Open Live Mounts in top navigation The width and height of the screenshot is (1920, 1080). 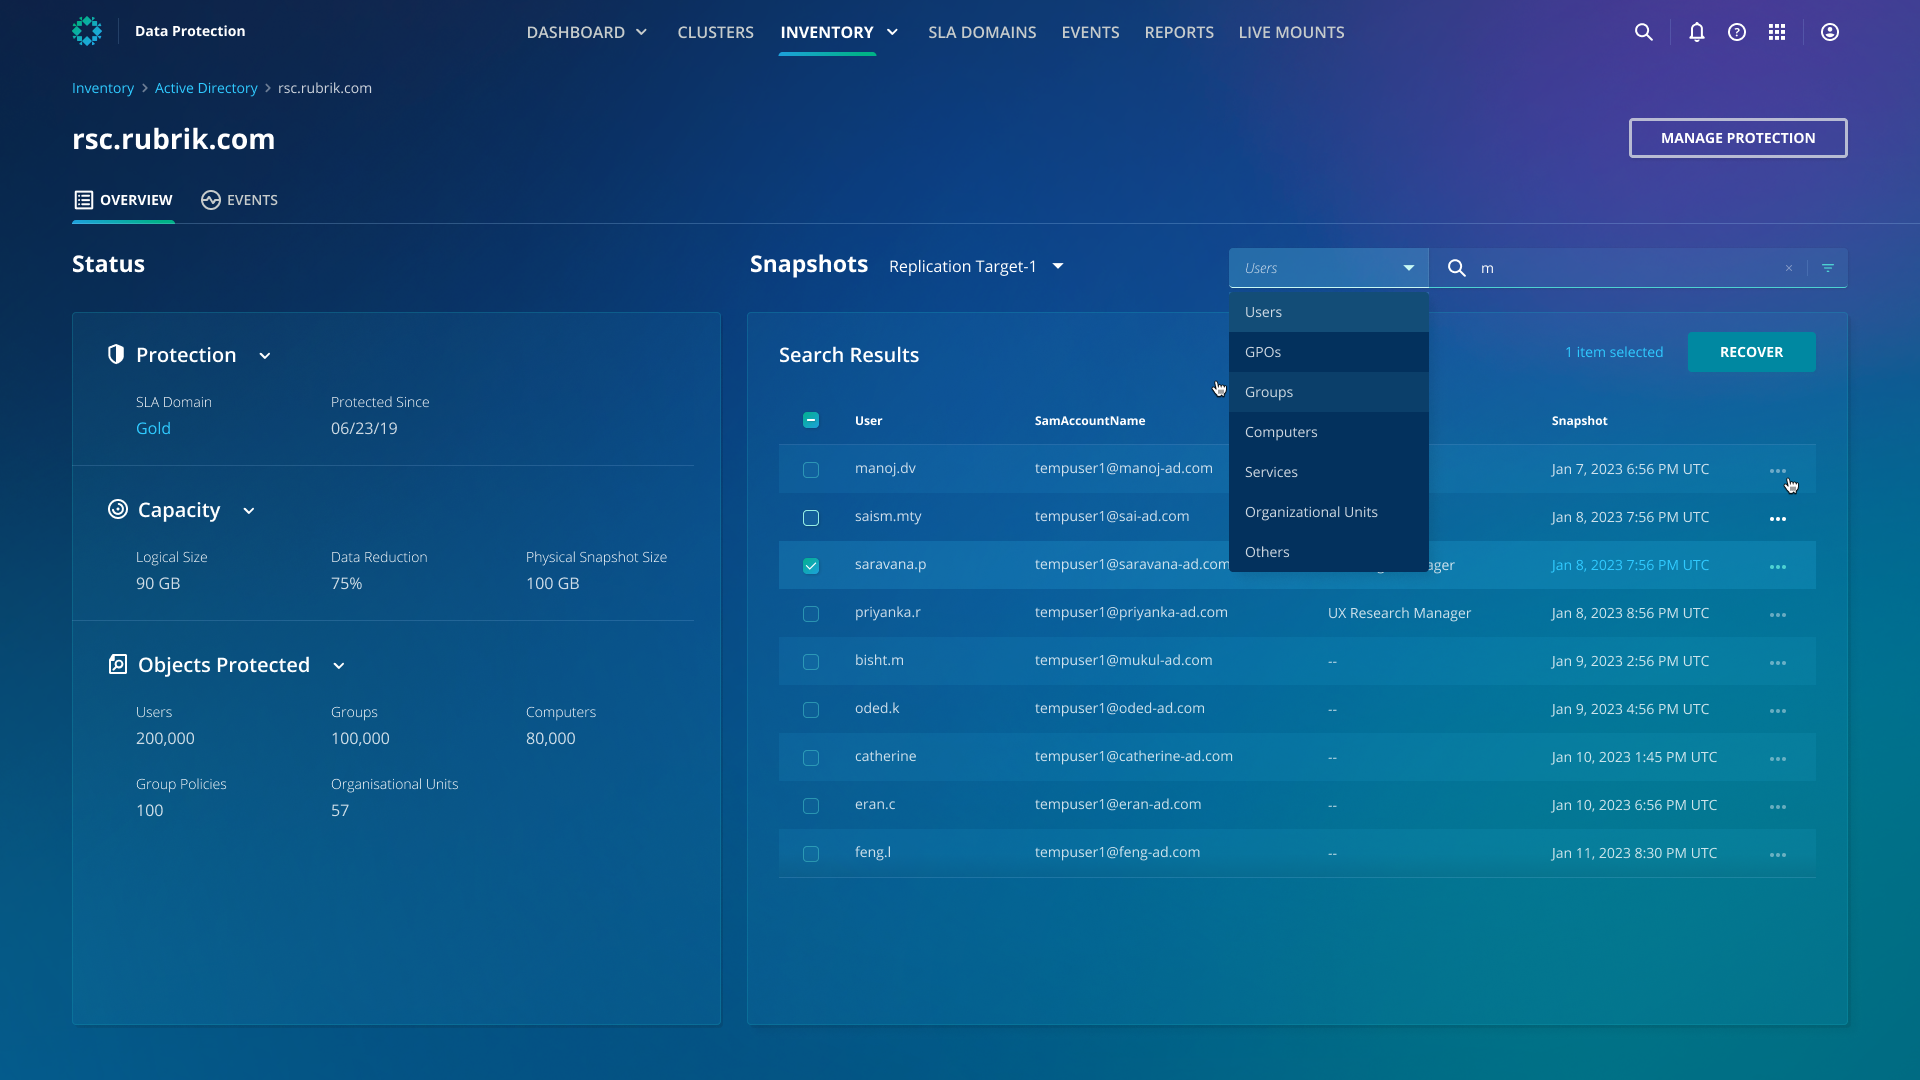click(x=1291, y=32)
